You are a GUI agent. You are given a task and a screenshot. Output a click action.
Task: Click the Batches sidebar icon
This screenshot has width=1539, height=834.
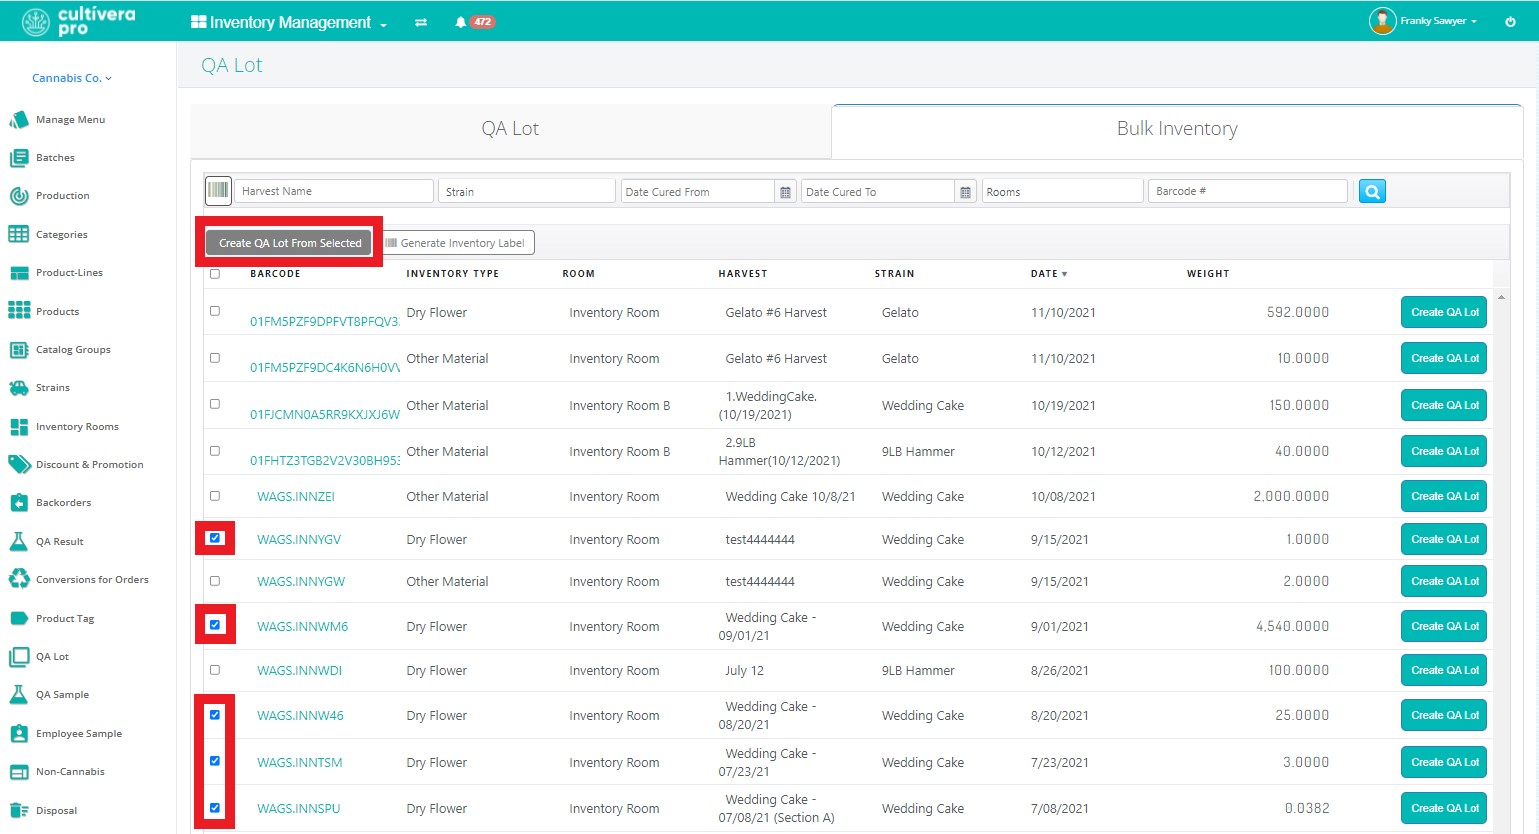click(18, 158)
